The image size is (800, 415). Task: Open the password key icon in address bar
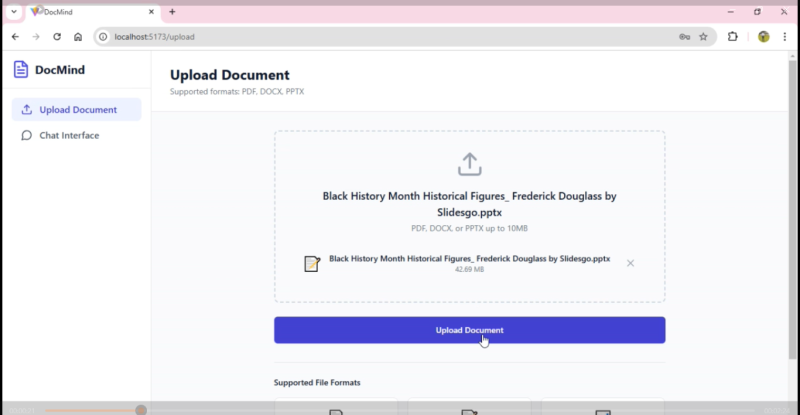pyautogui.click(x=684, y=37)
